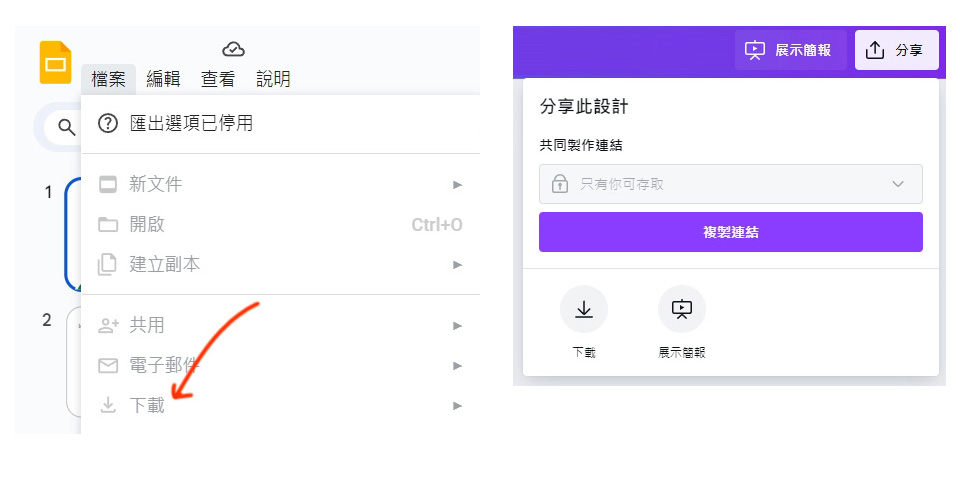Screen dimensions: 960x480
Task: Open the 編輯 menu
Action: click(x=163, y=79)
